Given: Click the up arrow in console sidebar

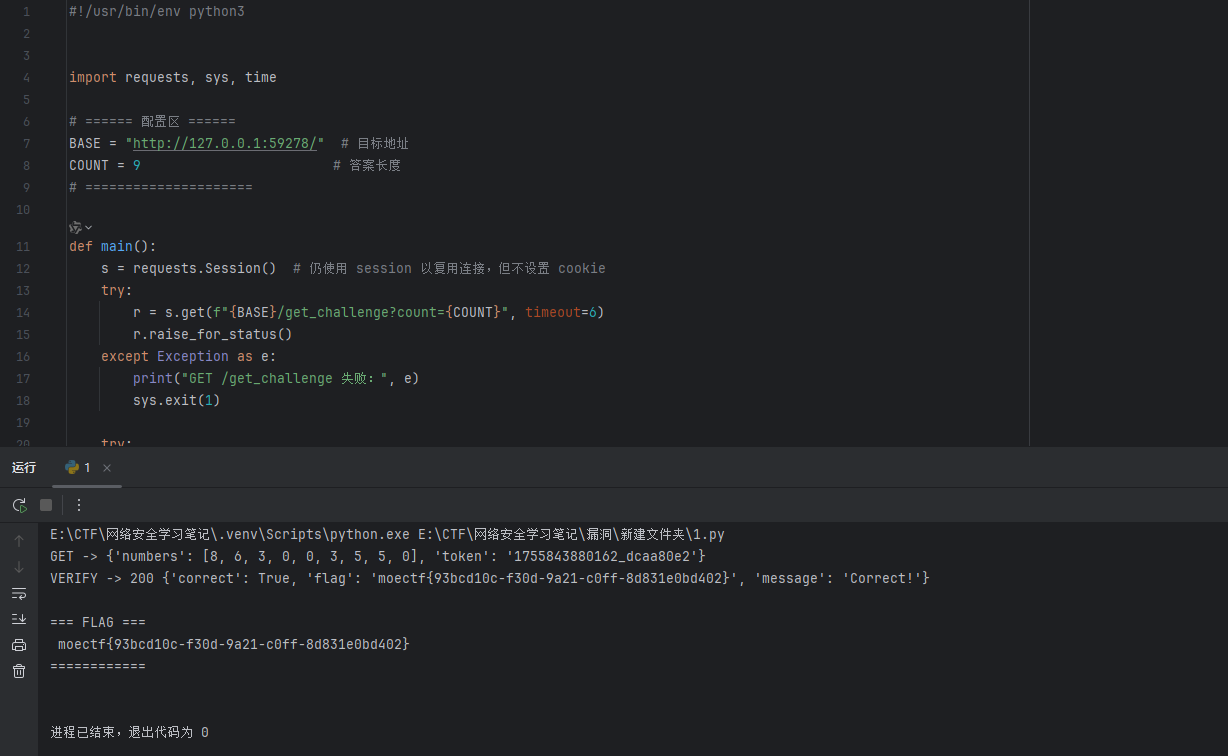Looking at the screenshot, I should point(19,541).
